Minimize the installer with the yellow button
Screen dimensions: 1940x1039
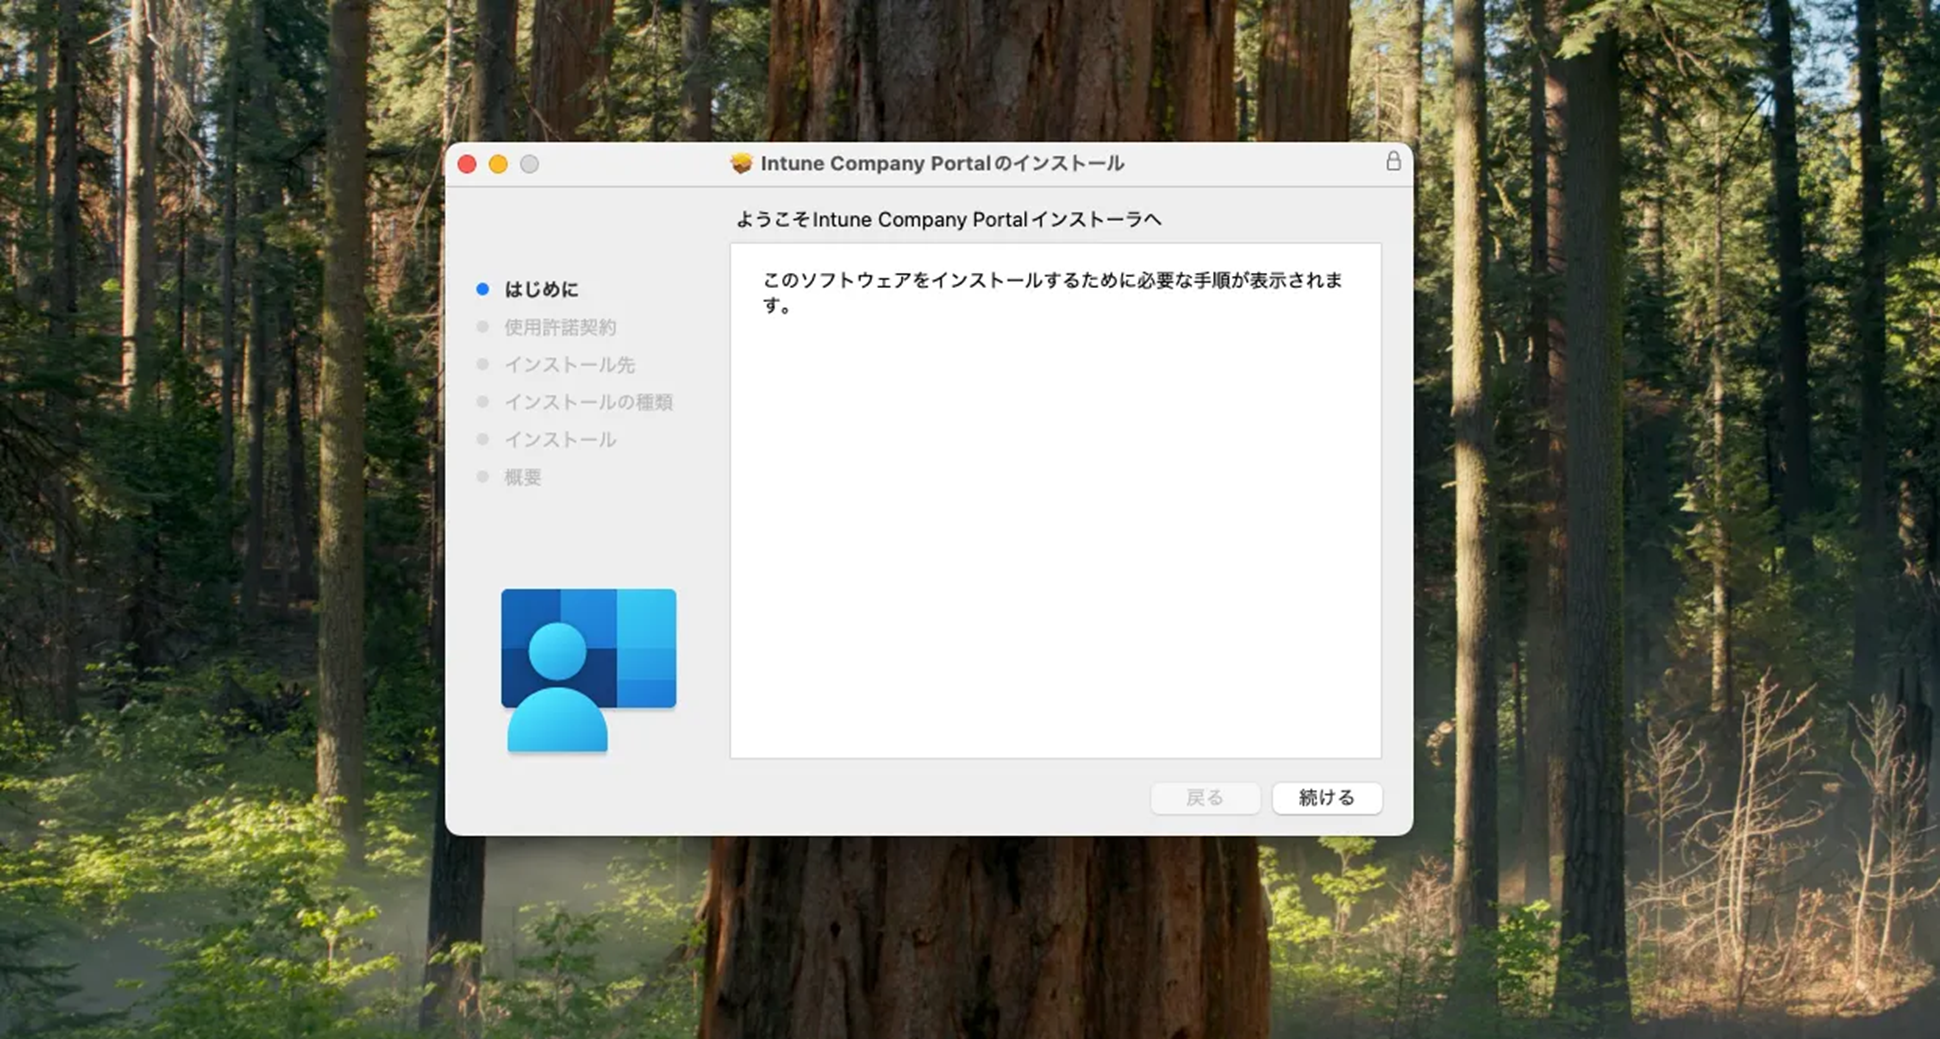pos(498,164)
